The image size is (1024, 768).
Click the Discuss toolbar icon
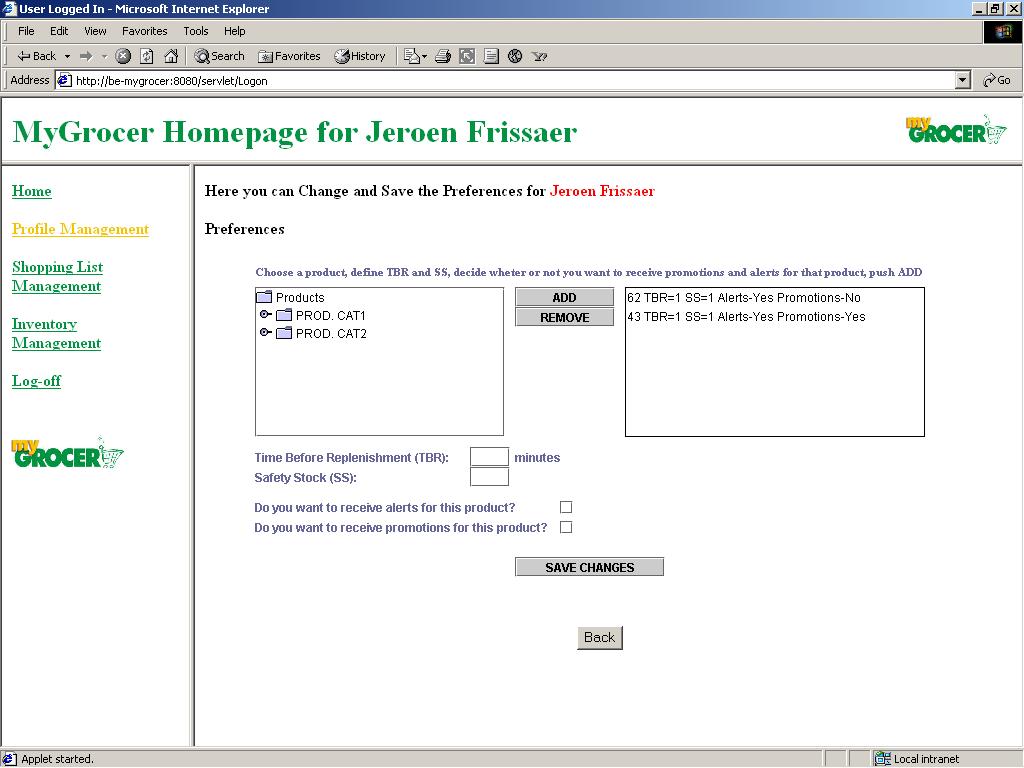pyautogui.click(x=491, y=56)
